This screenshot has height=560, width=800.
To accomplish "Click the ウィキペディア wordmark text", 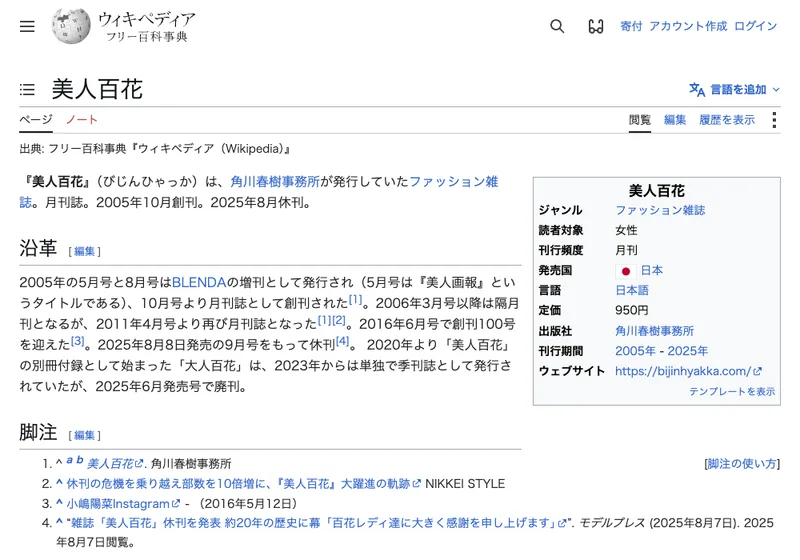I will [x=147, y=19].
